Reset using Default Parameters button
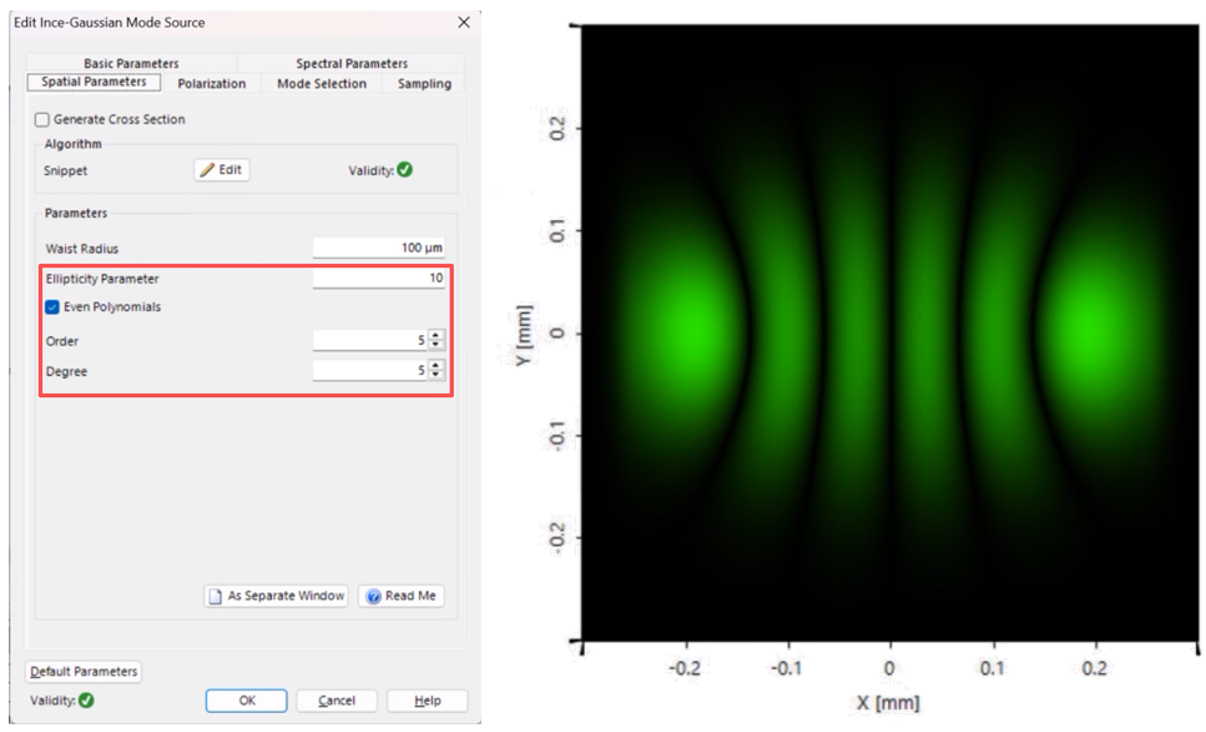 point(83,672)
